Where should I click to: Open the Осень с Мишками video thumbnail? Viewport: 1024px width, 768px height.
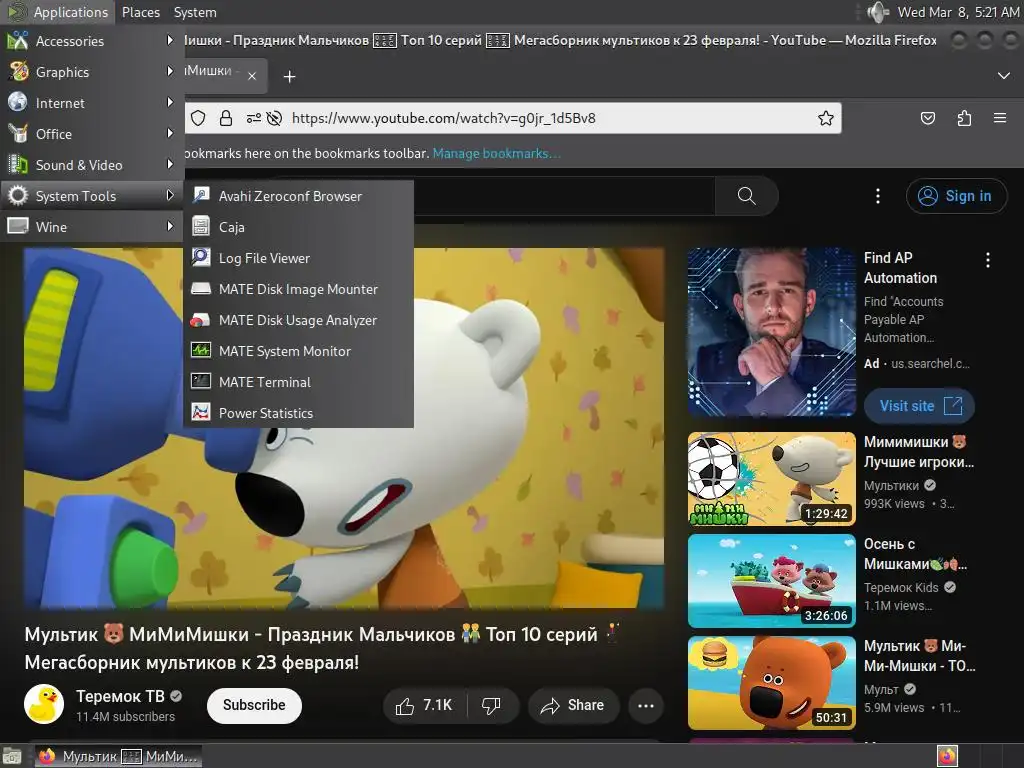(771, 581)
